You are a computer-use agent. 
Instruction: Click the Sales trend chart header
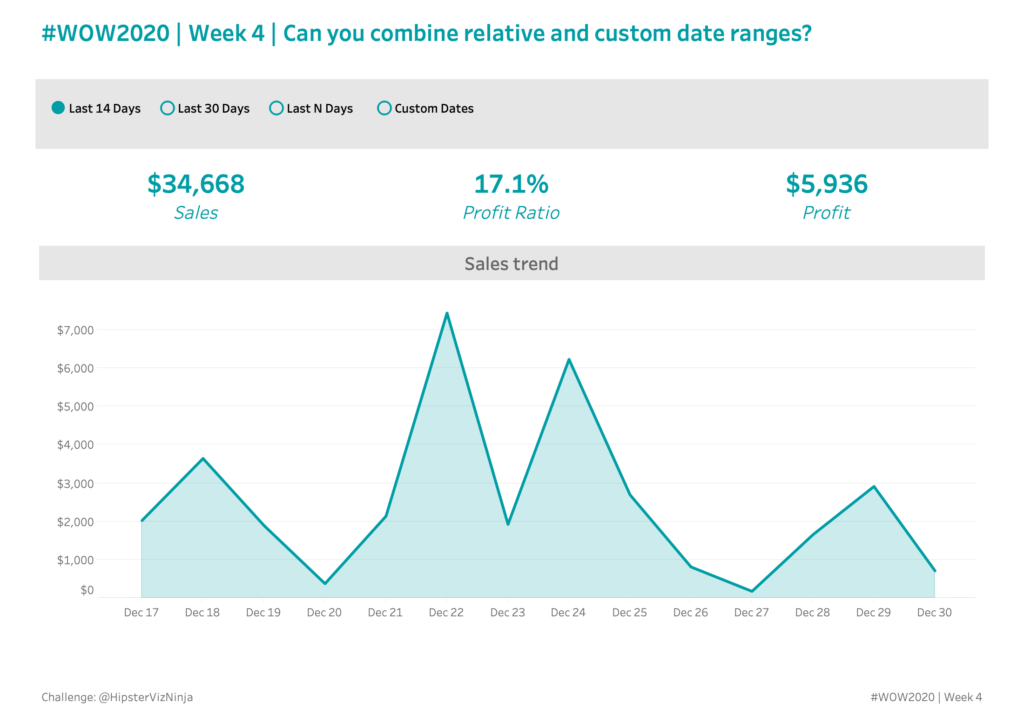511,264
